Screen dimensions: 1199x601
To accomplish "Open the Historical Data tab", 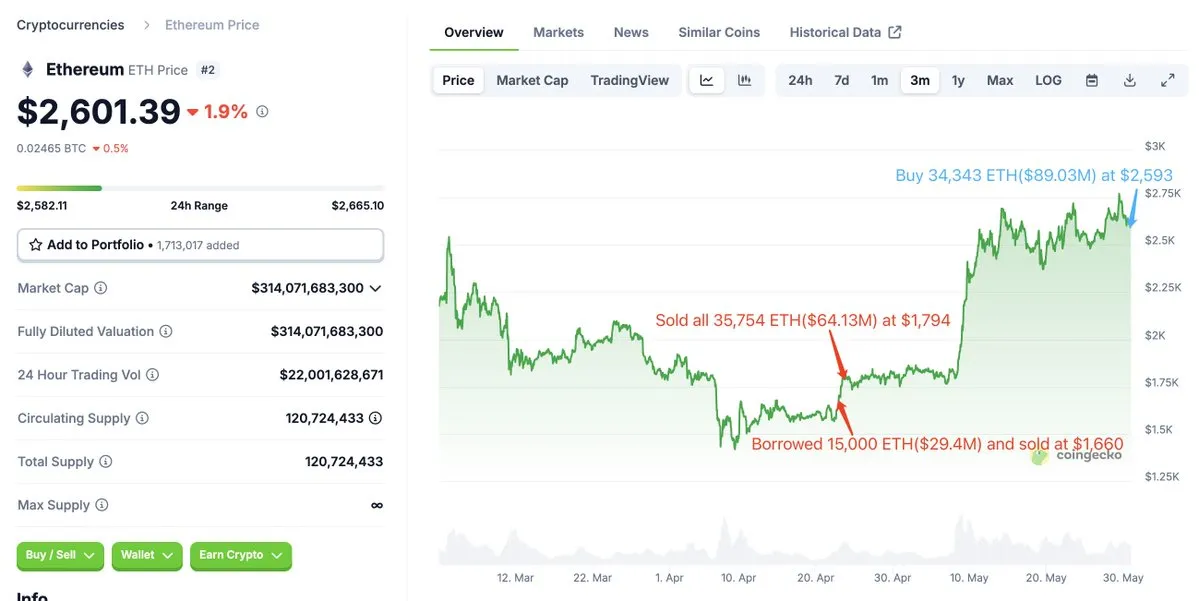I will coord(844,32).
